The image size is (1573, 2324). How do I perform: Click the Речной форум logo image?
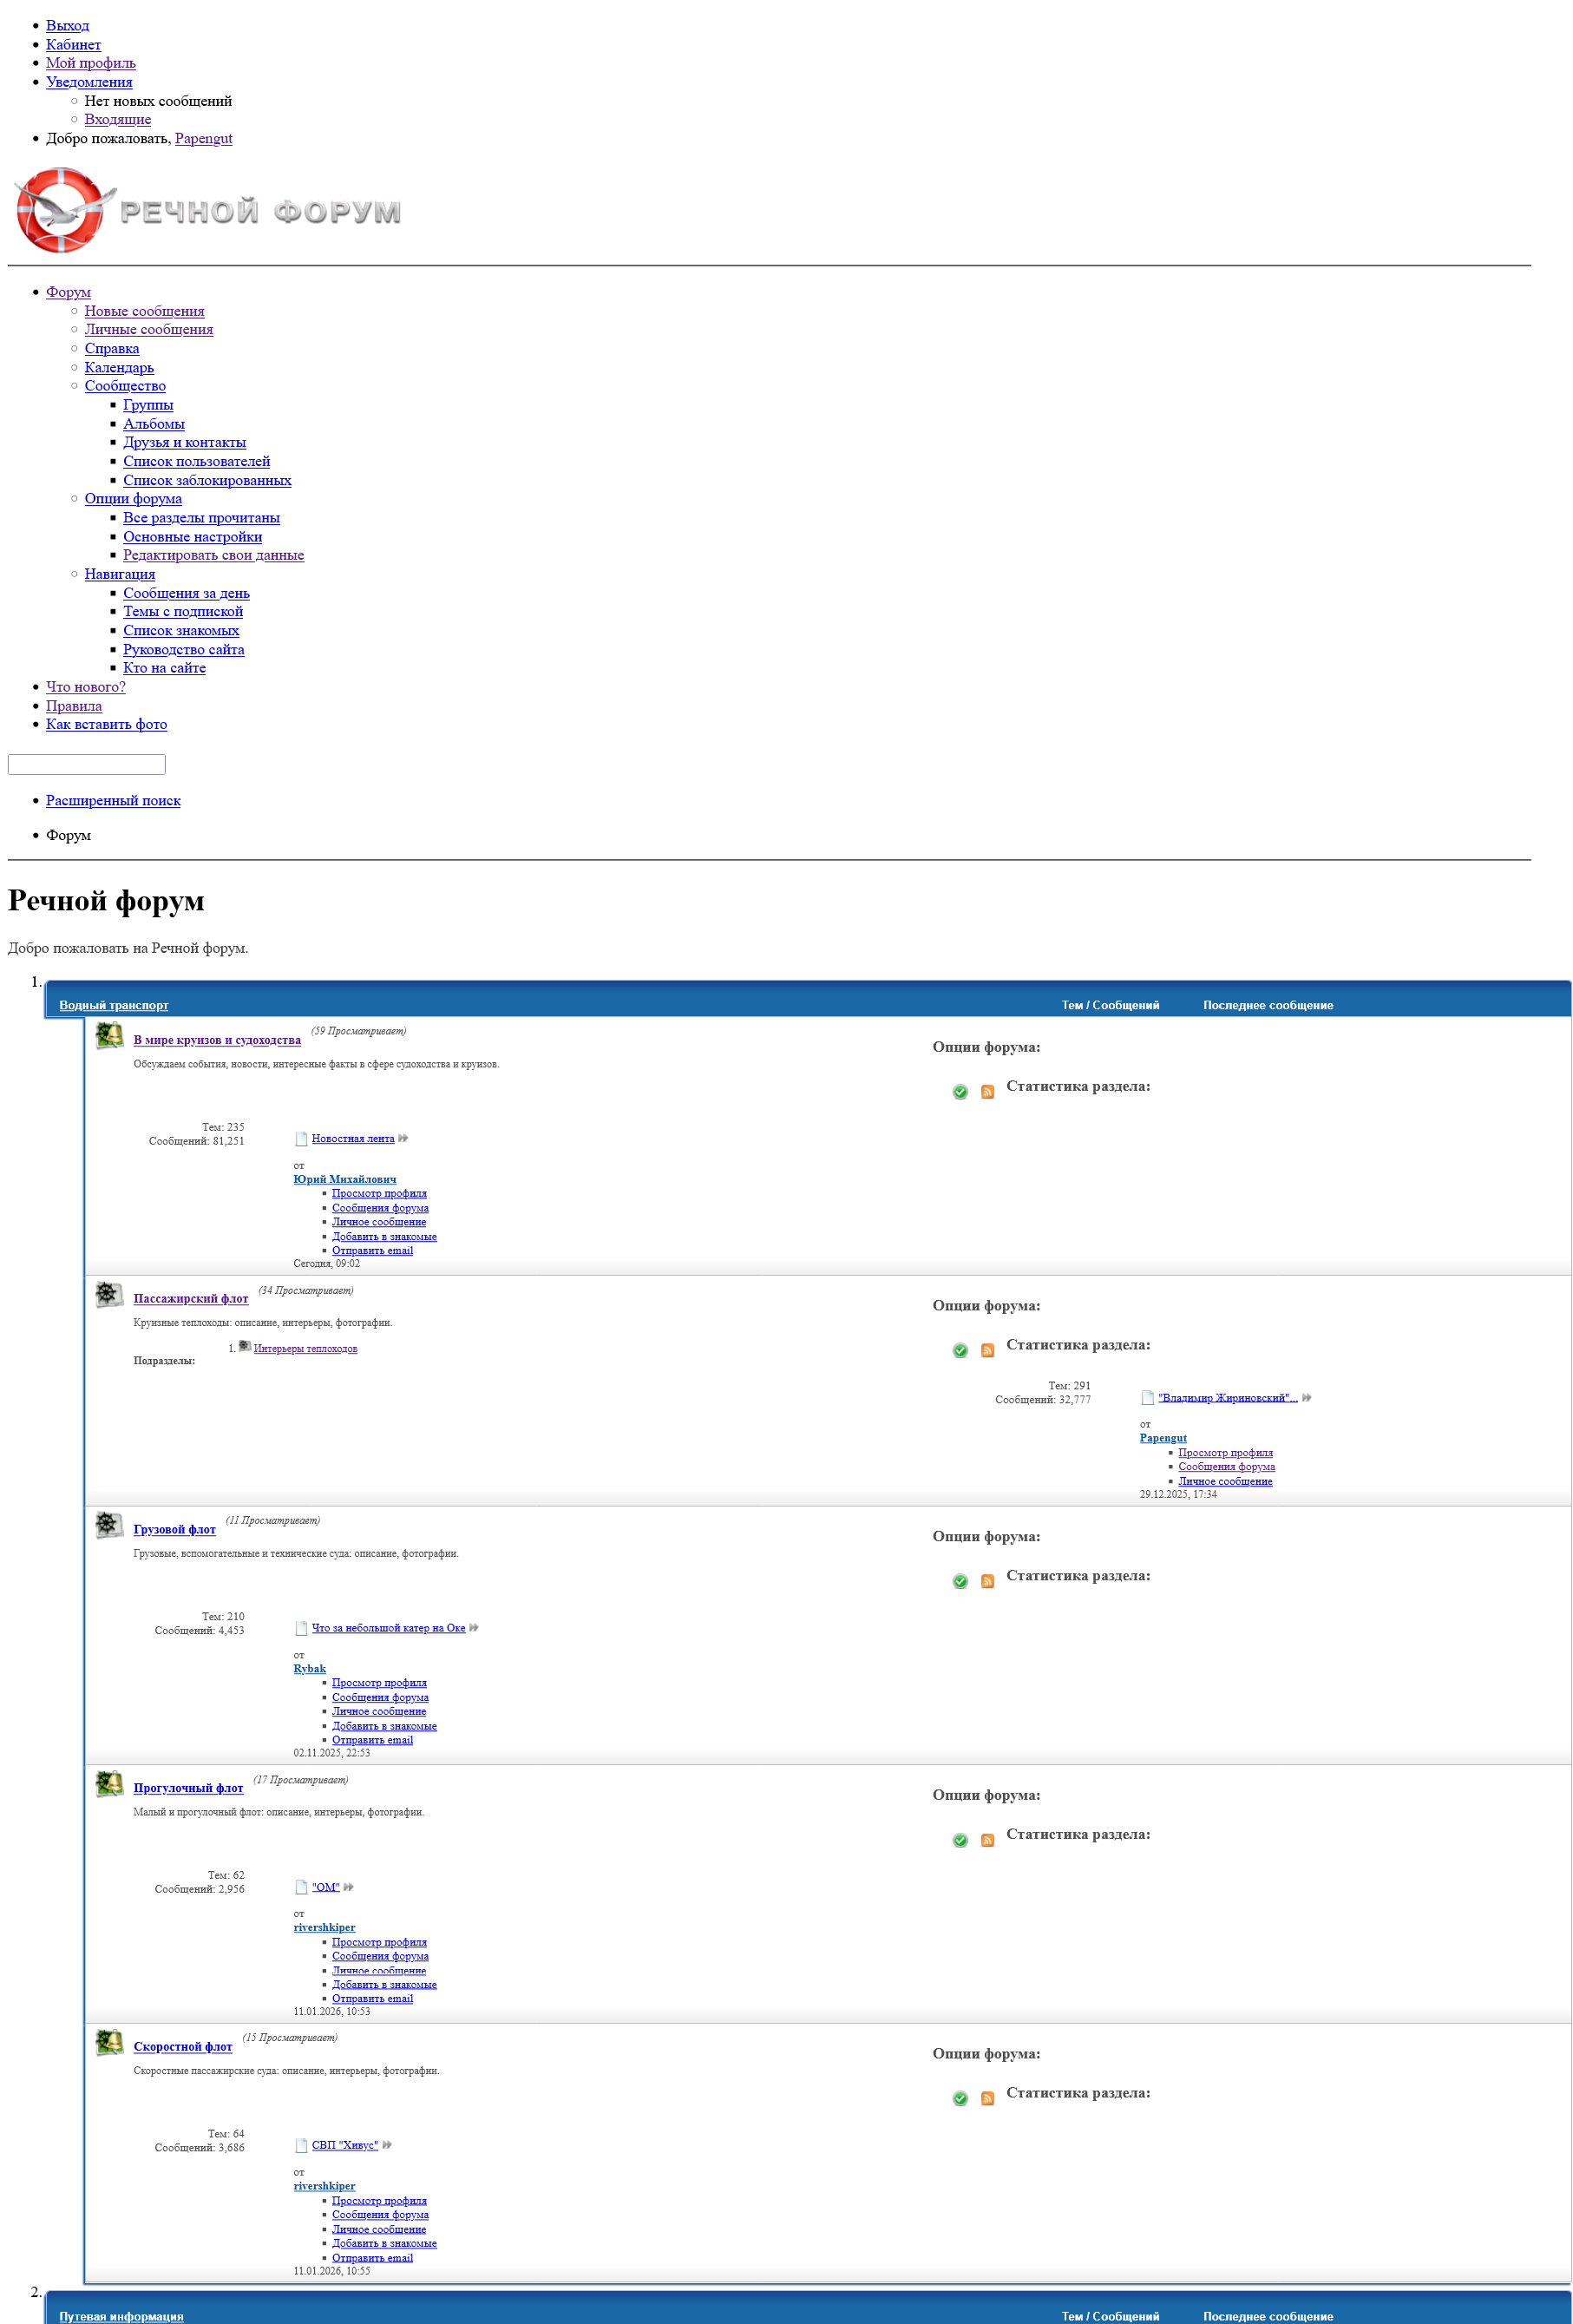(209, 211)
